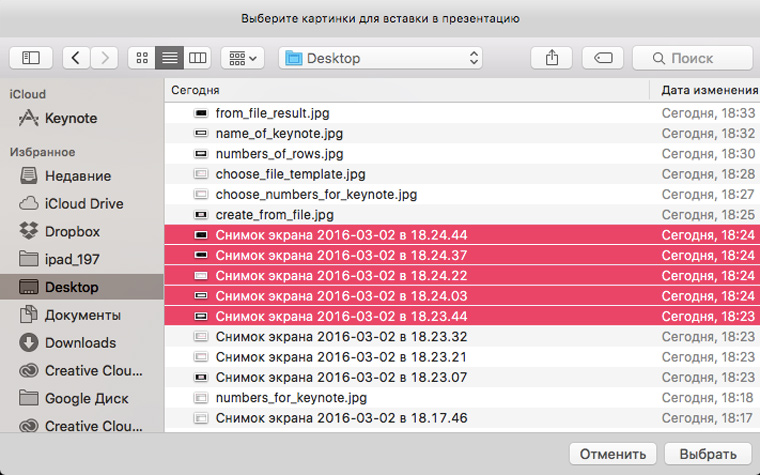Image resolution: width=760 pixels, height=475 pixels.
Task: Click the Share toolbar icon
Action: 552,58
